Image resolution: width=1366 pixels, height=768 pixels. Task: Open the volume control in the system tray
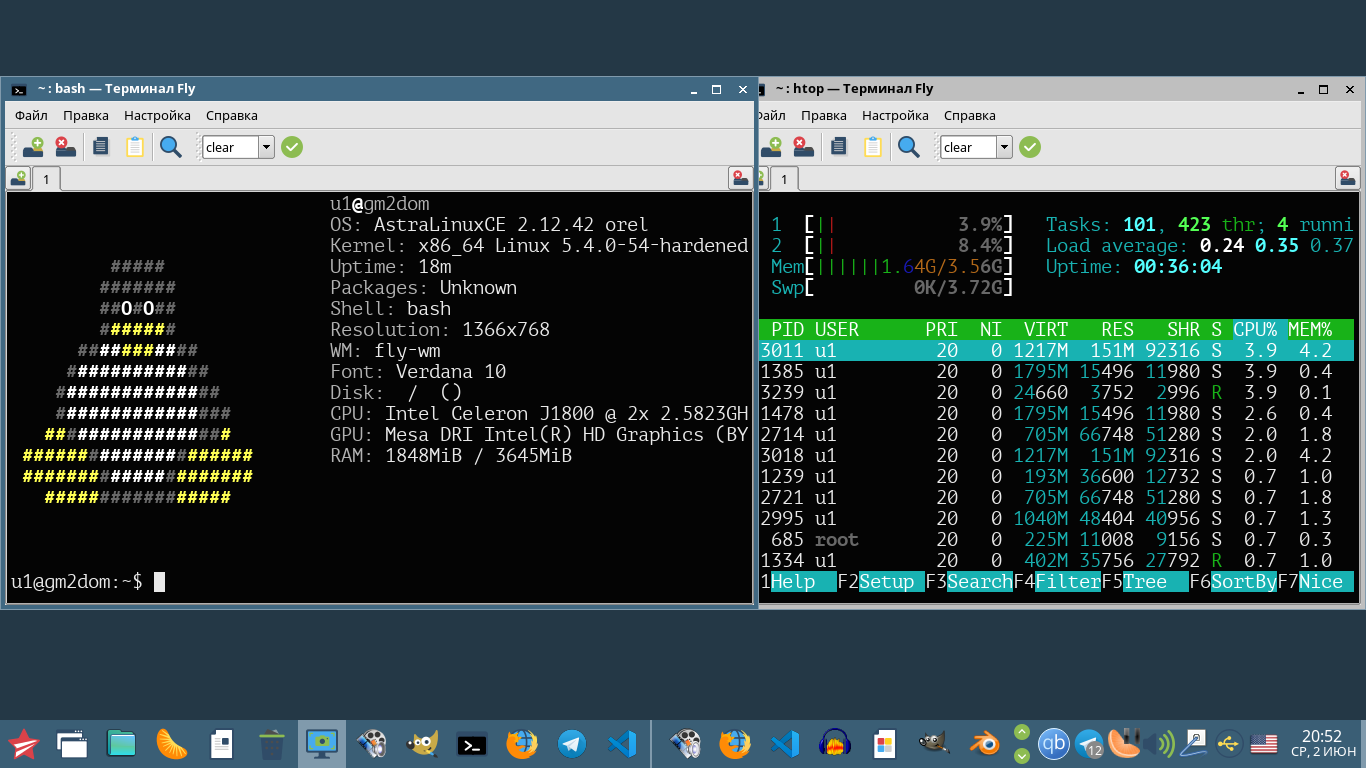(1159, 744)
